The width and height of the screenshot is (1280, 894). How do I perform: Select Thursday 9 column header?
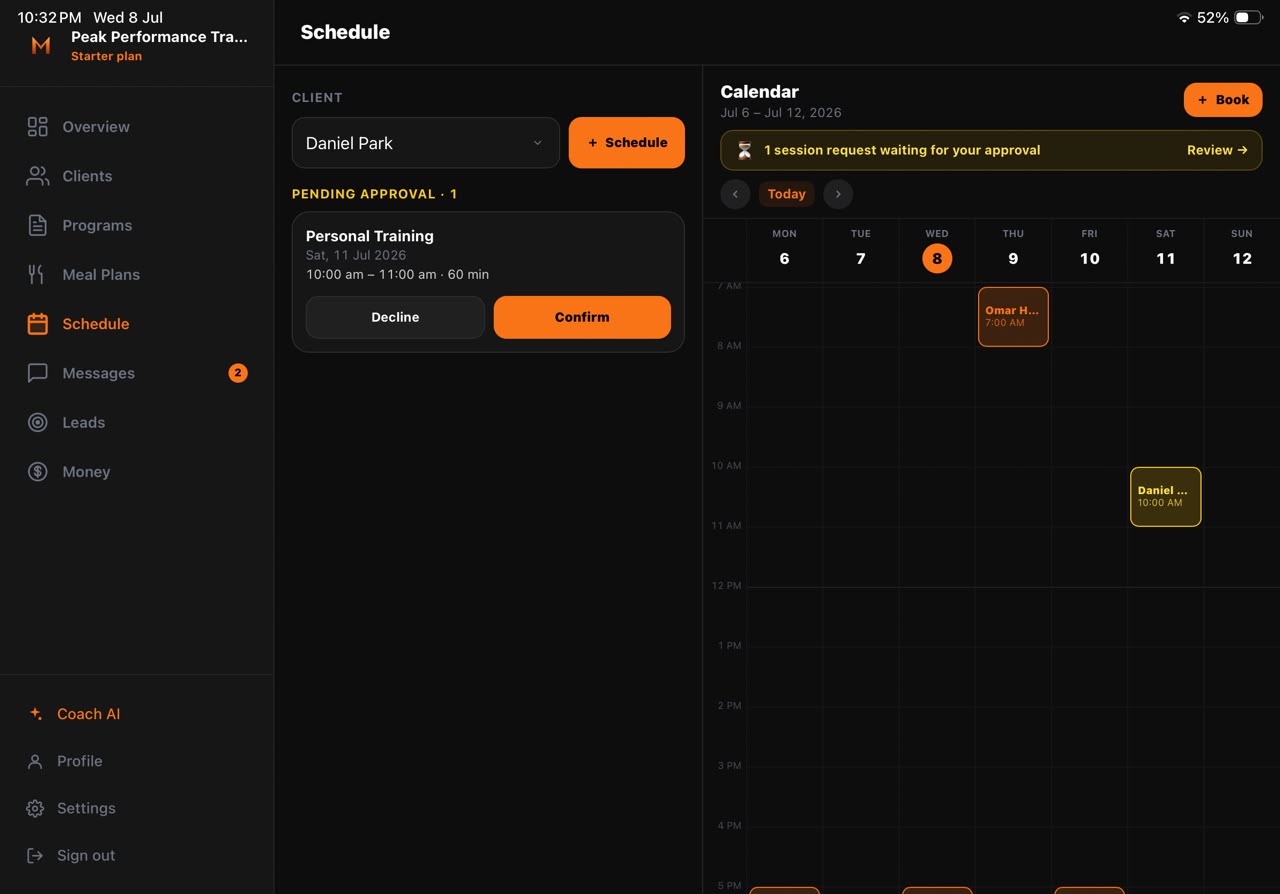tap(1013, 248)
